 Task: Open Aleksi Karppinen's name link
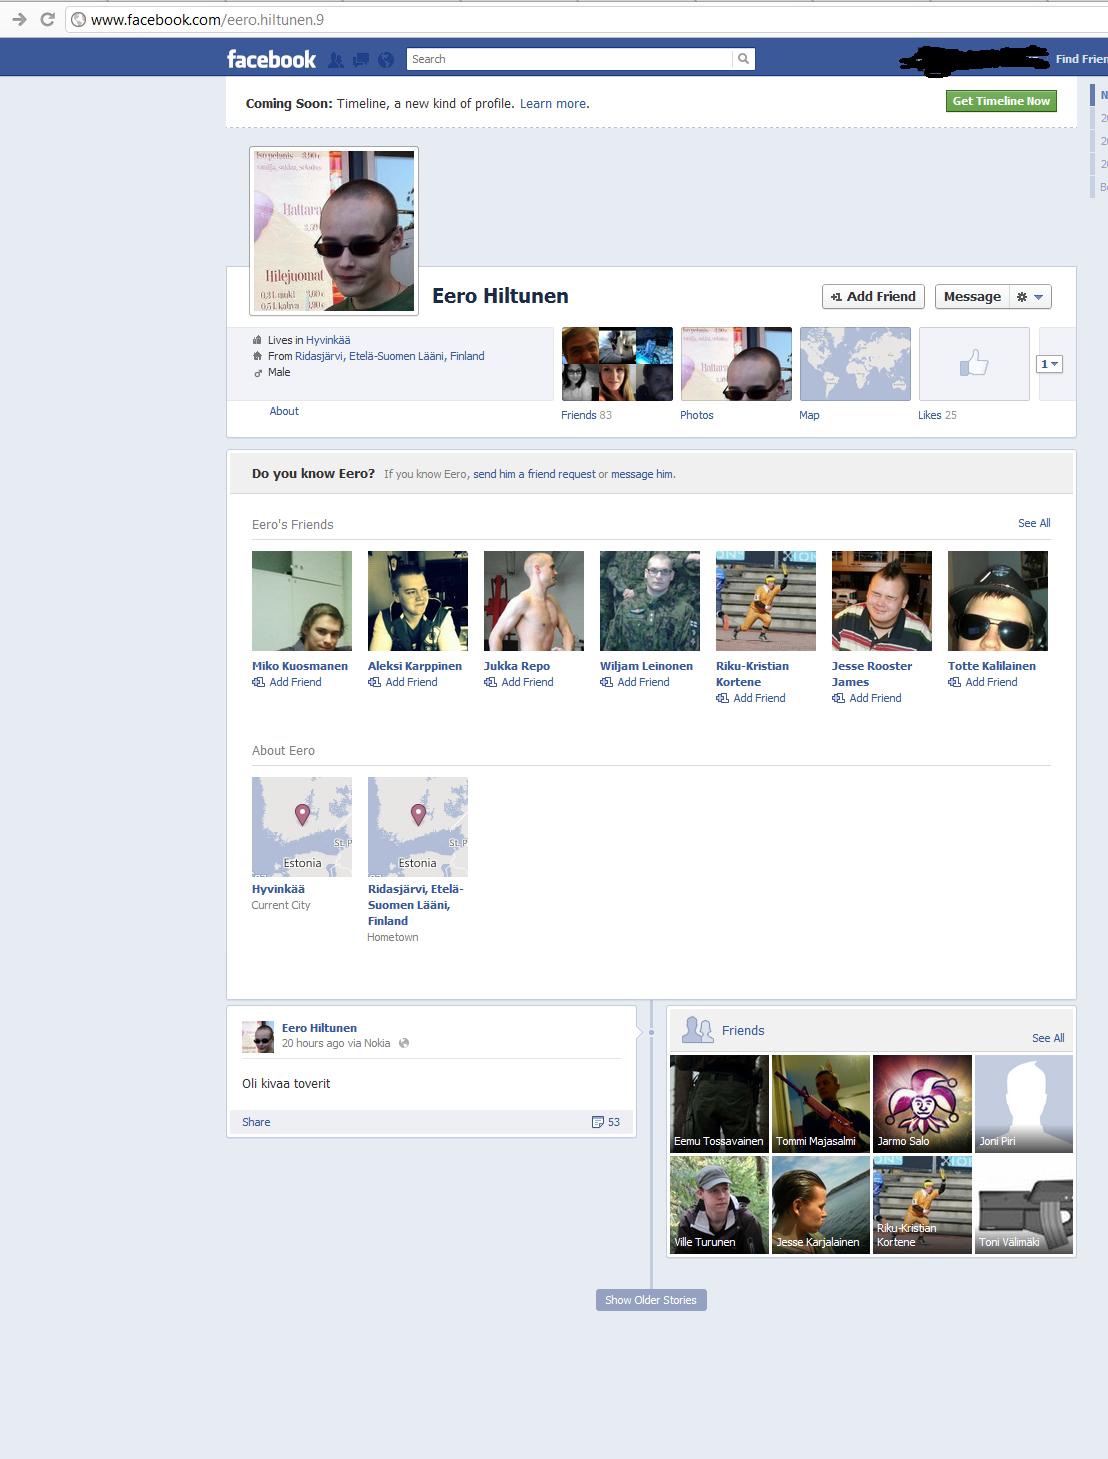(415, 666)
